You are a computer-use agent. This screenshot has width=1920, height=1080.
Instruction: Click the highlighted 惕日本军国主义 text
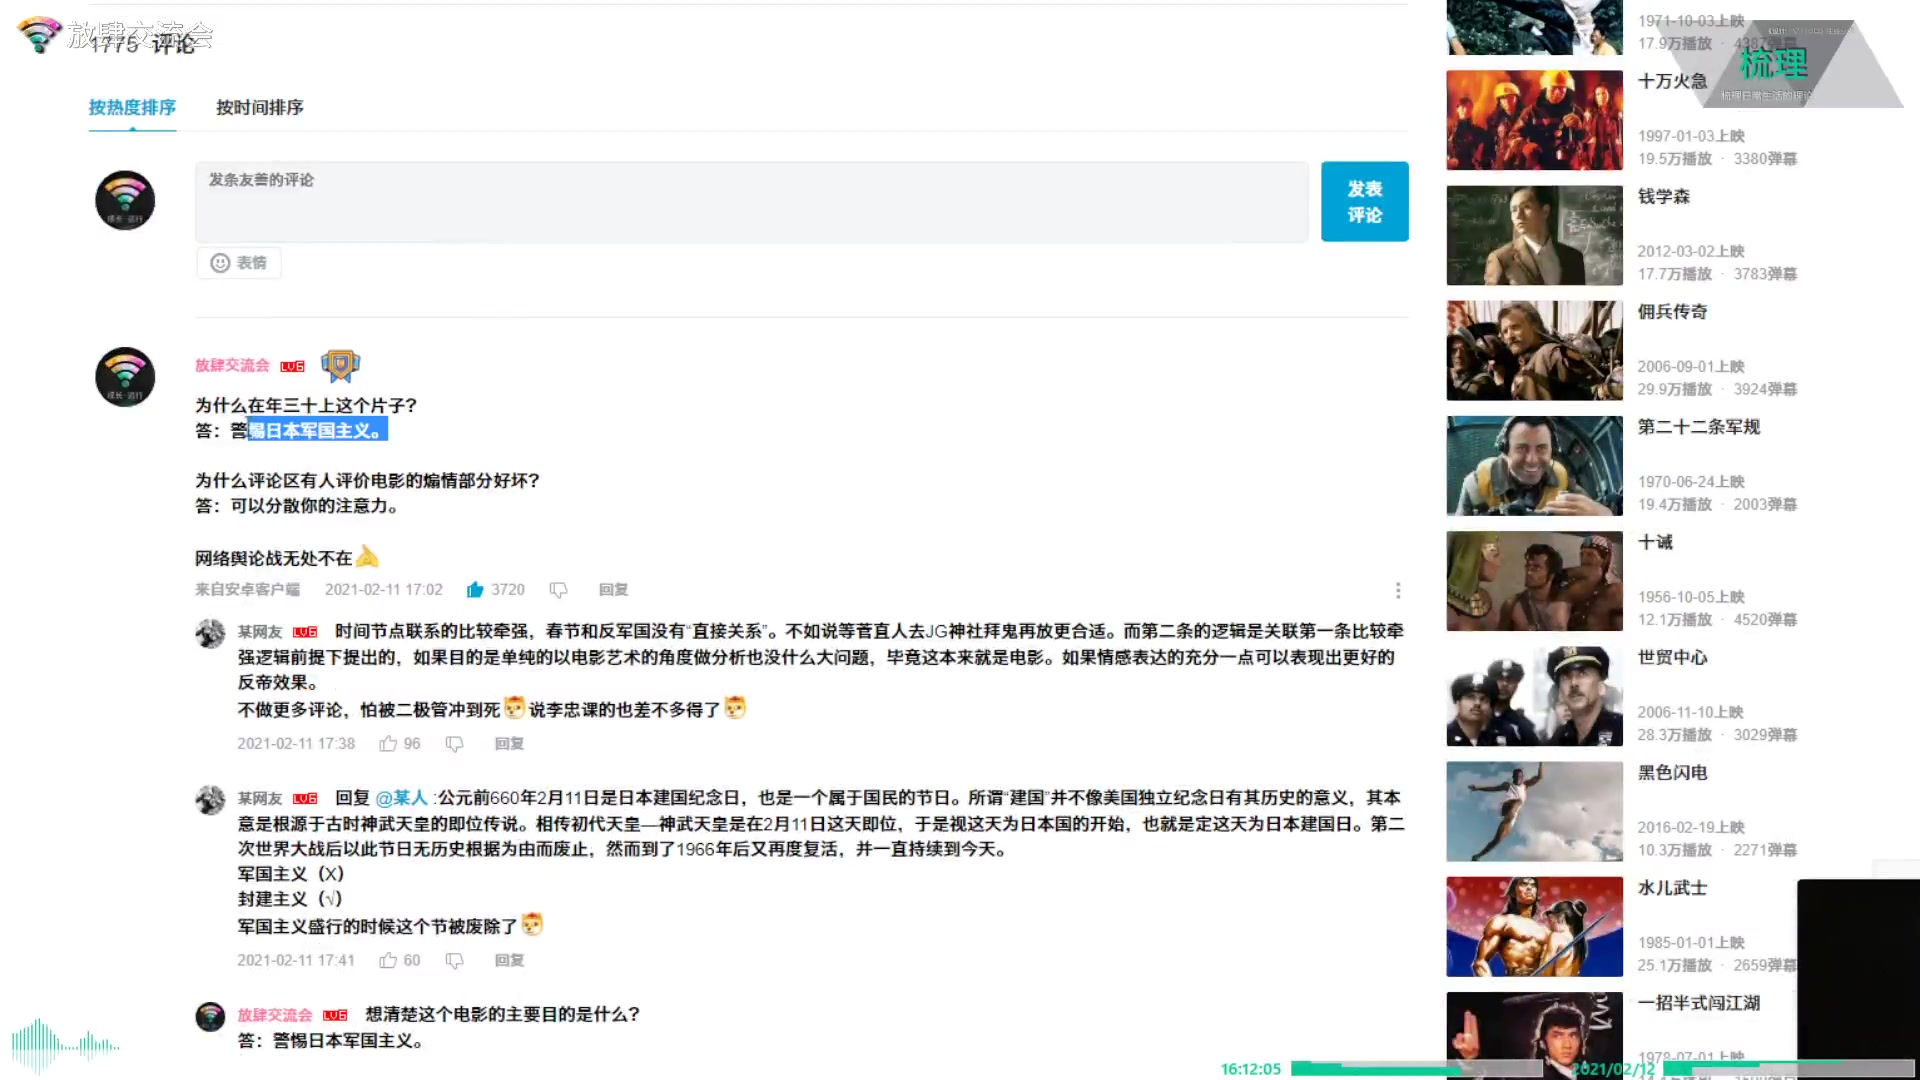pos(317,430)
